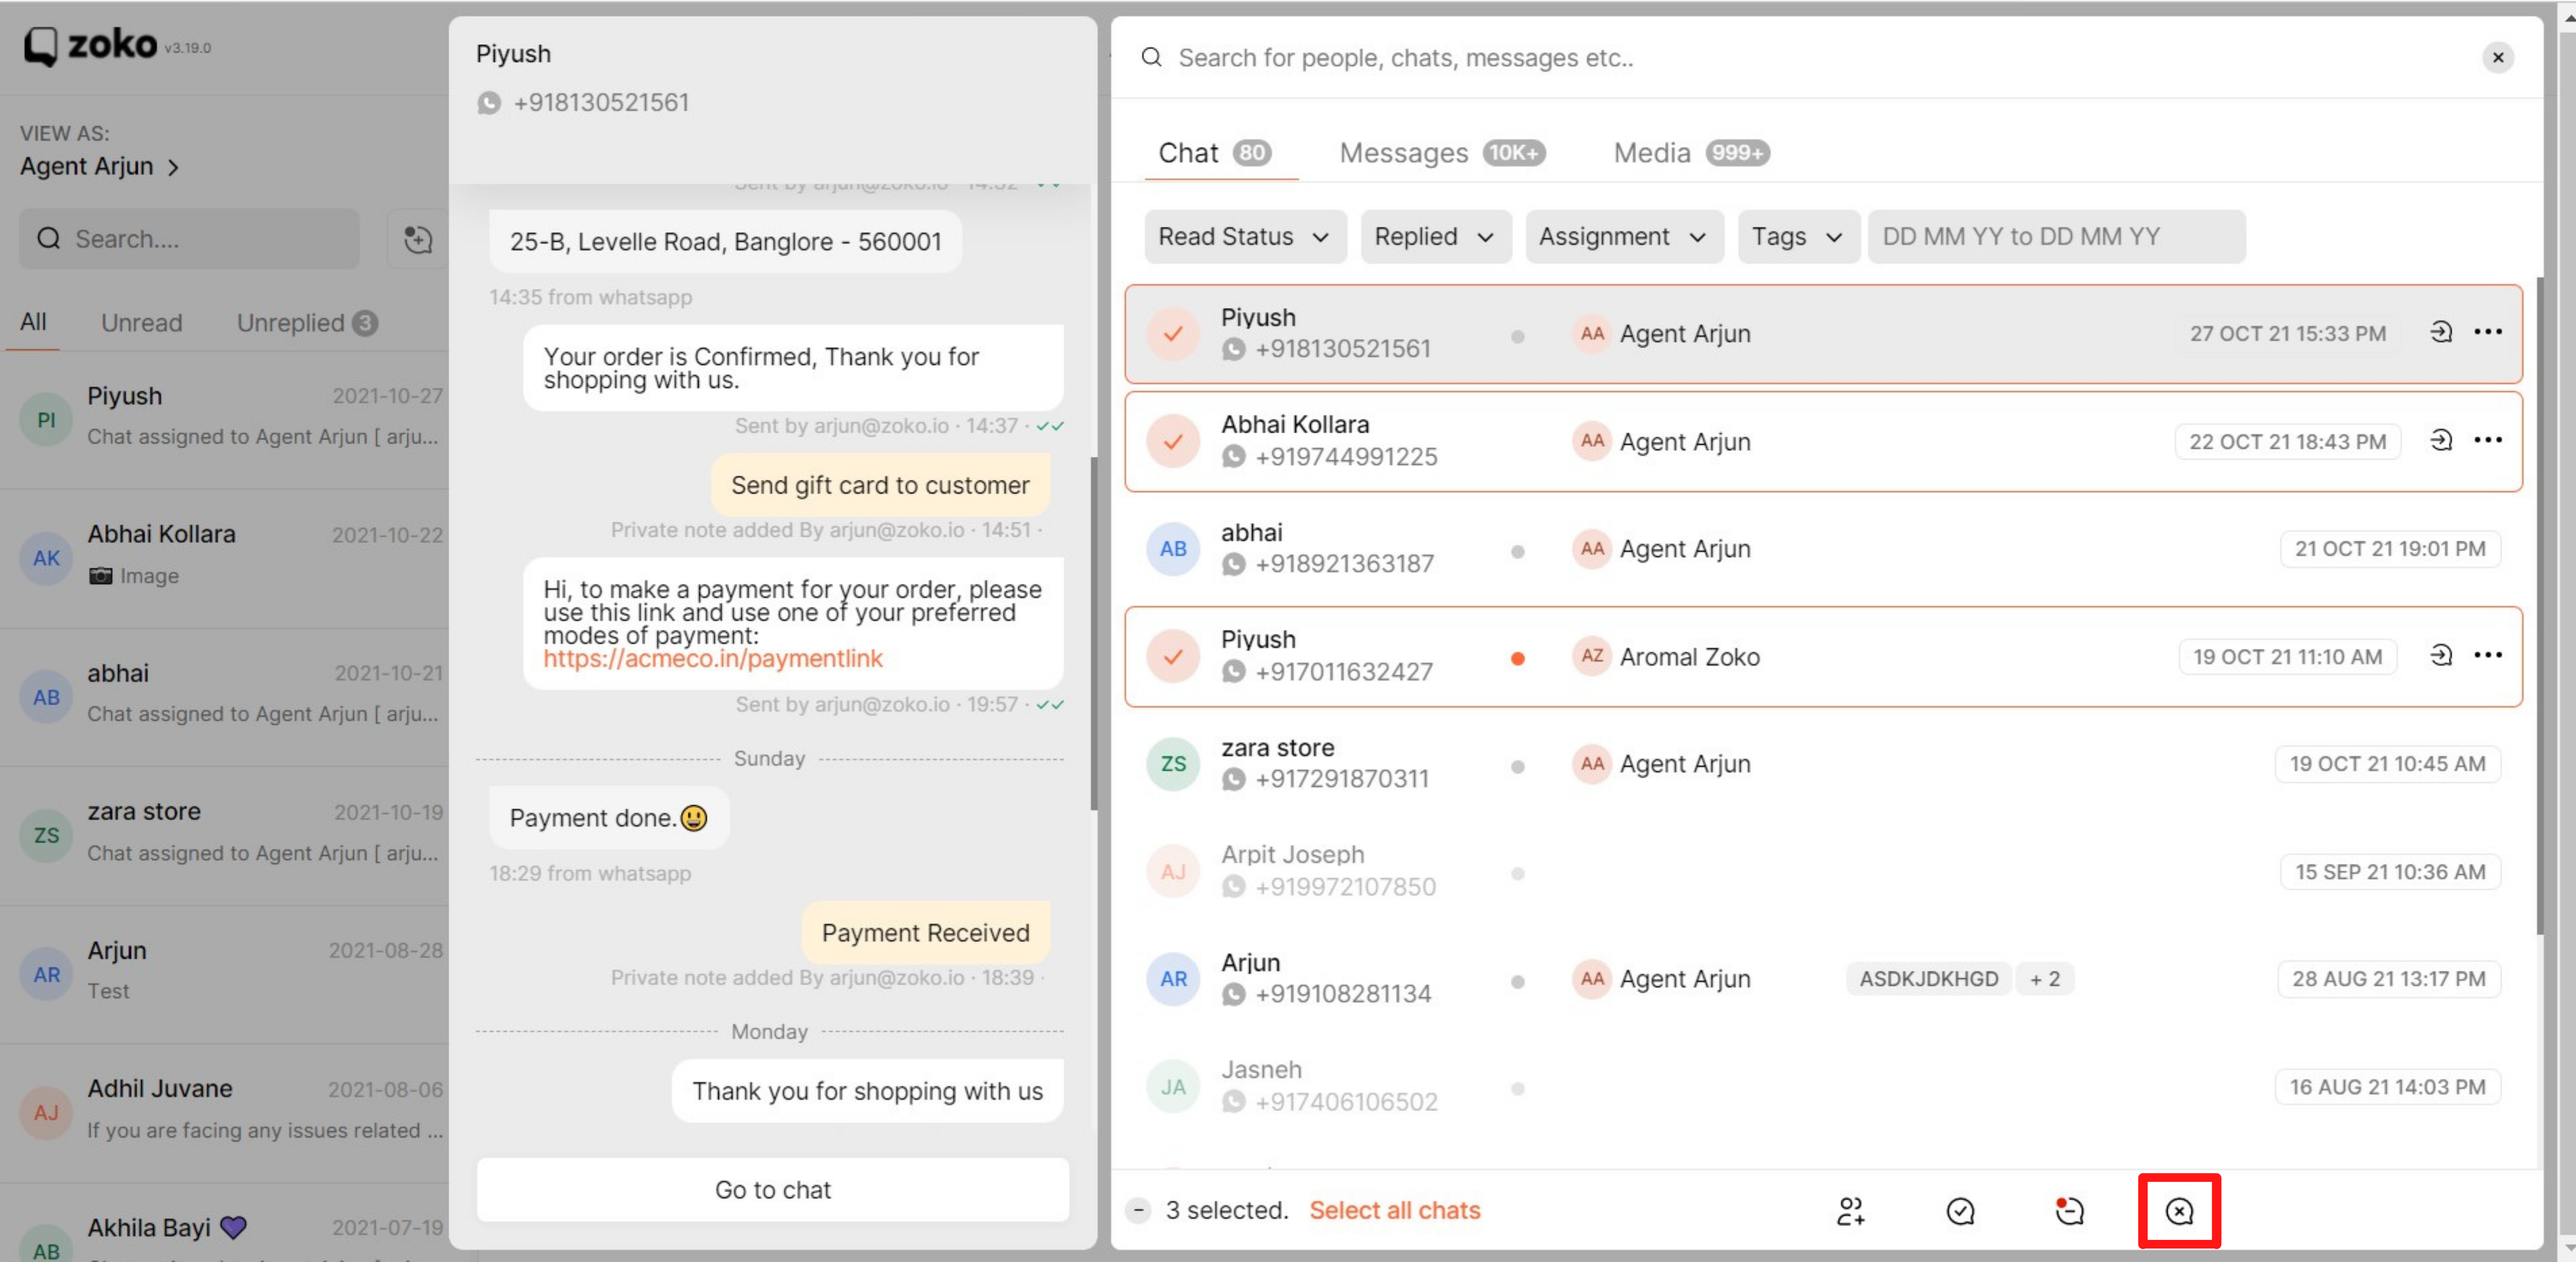This screenshot has width=2576, height=1262.
Task: Open the Read Status filter dropdown
Action: pyautogui.click(x=1244, y=237)
